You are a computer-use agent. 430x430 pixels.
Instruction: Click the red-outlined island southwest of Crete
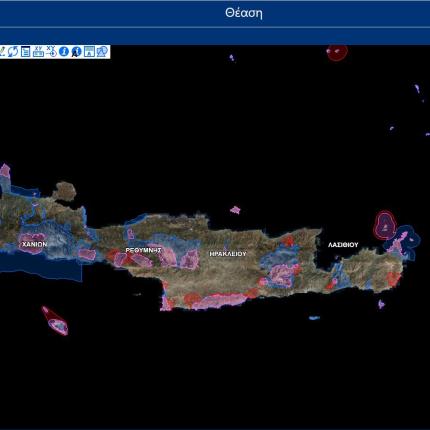pos(55,321)
